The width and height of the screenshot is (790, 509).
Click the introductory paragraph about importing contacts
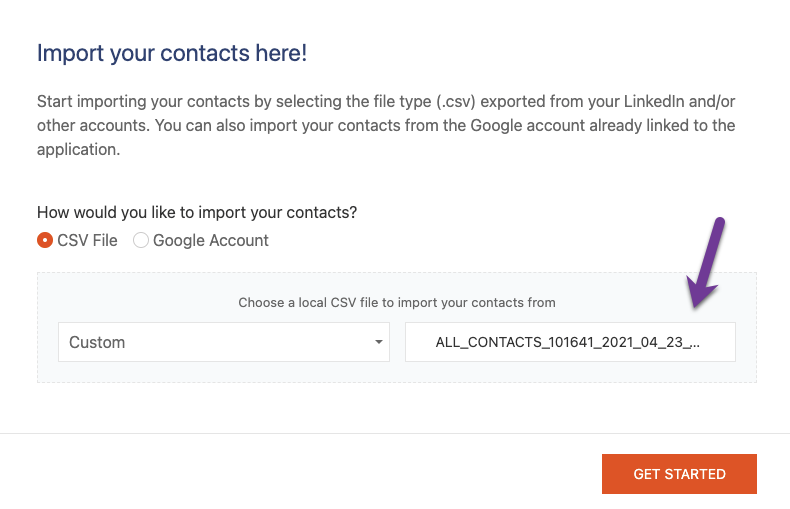[386, 126]
